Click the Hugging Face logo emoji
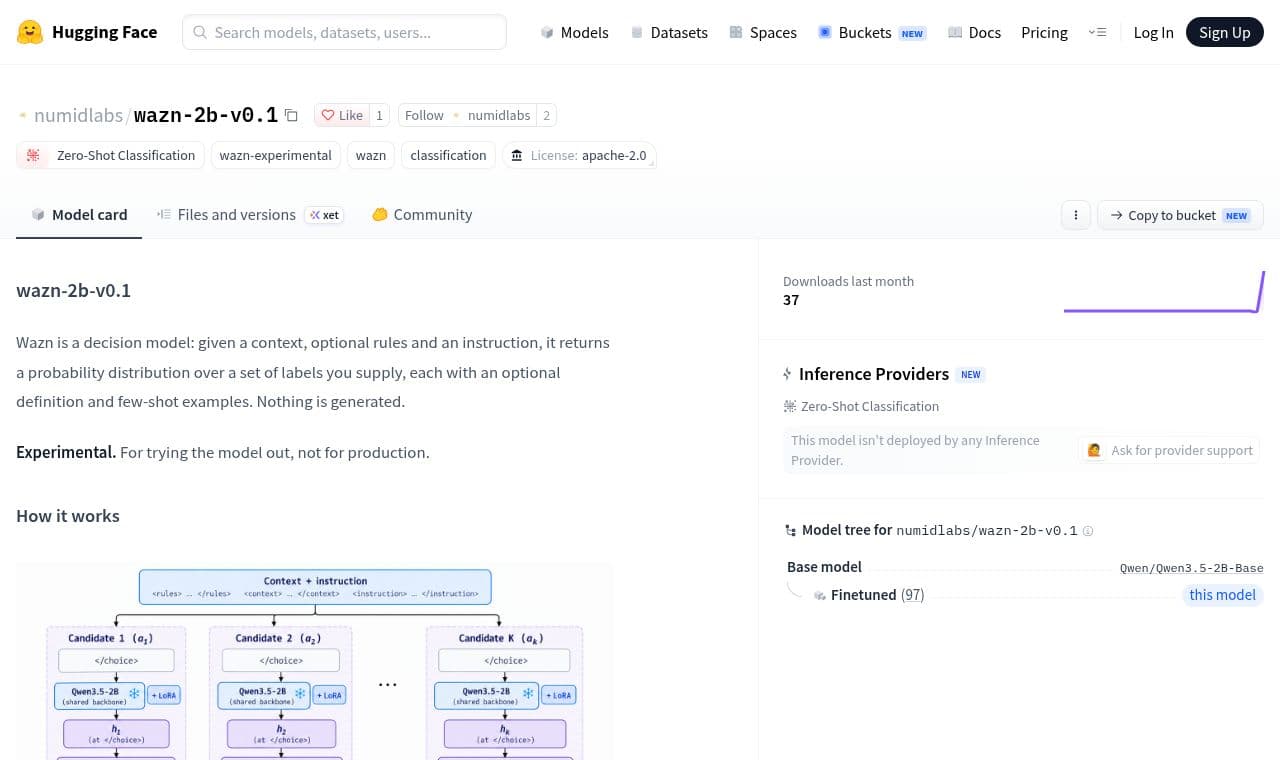1280x760 pixels. coord(30,32)
